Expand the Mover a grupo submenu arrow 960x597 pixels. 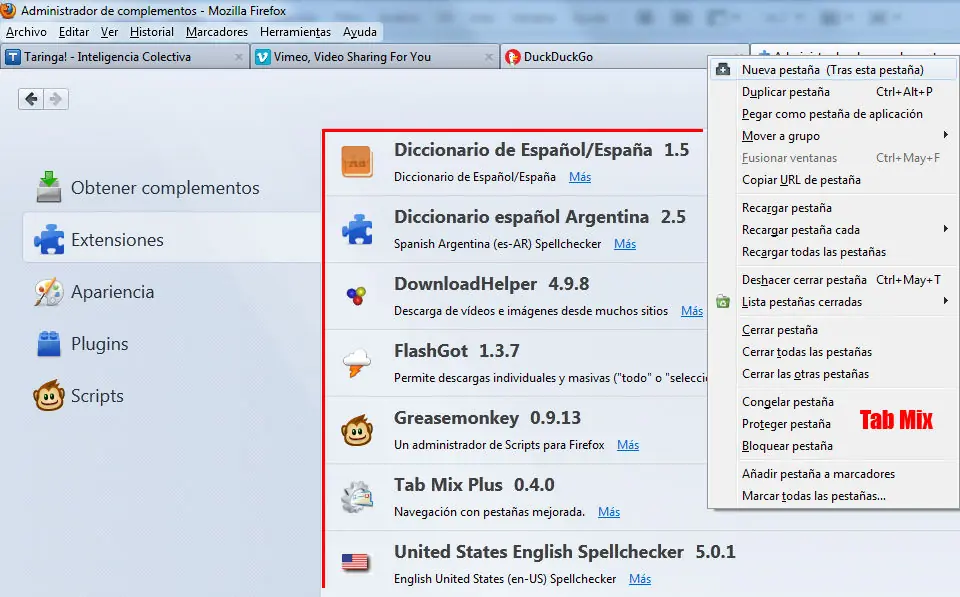(946, 135)
